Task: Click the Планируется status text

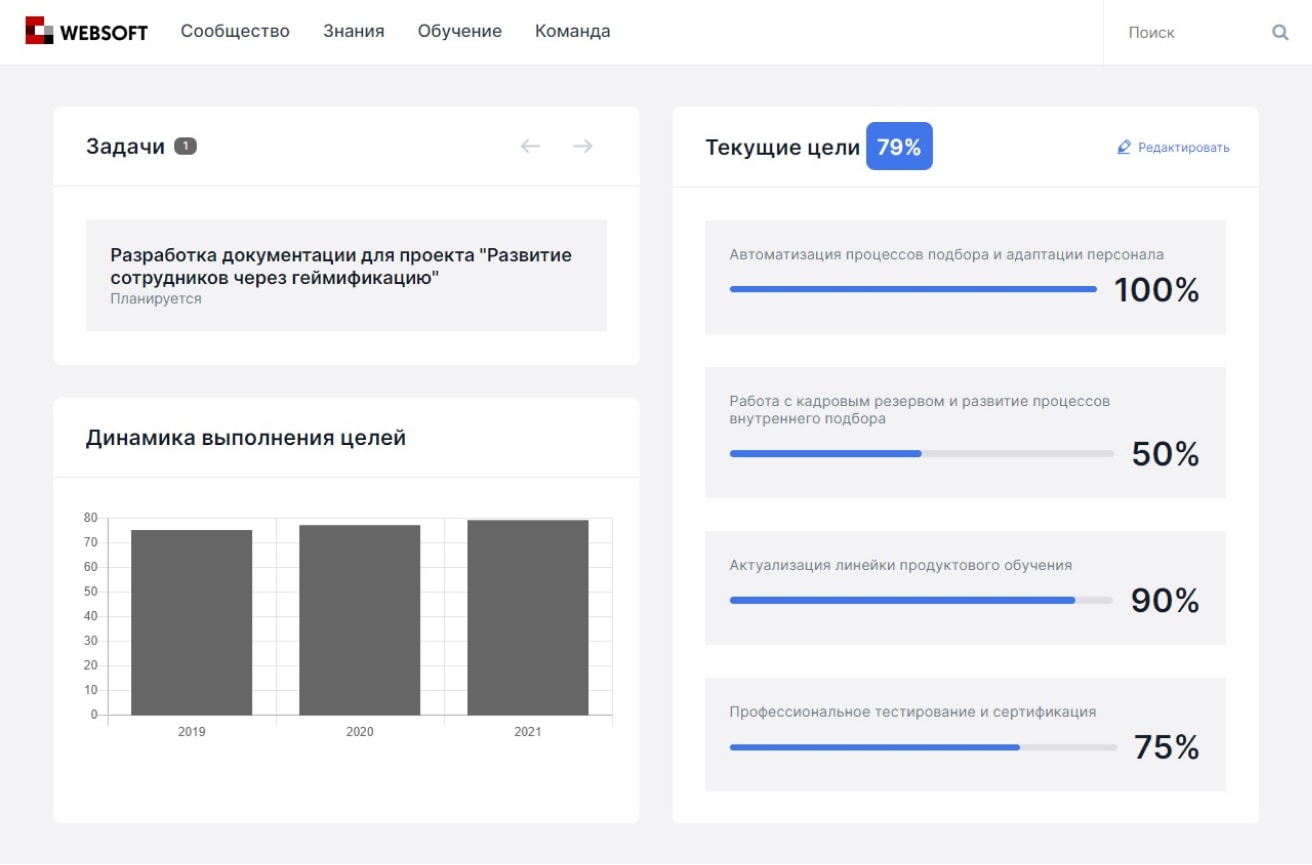Action: 156,299
